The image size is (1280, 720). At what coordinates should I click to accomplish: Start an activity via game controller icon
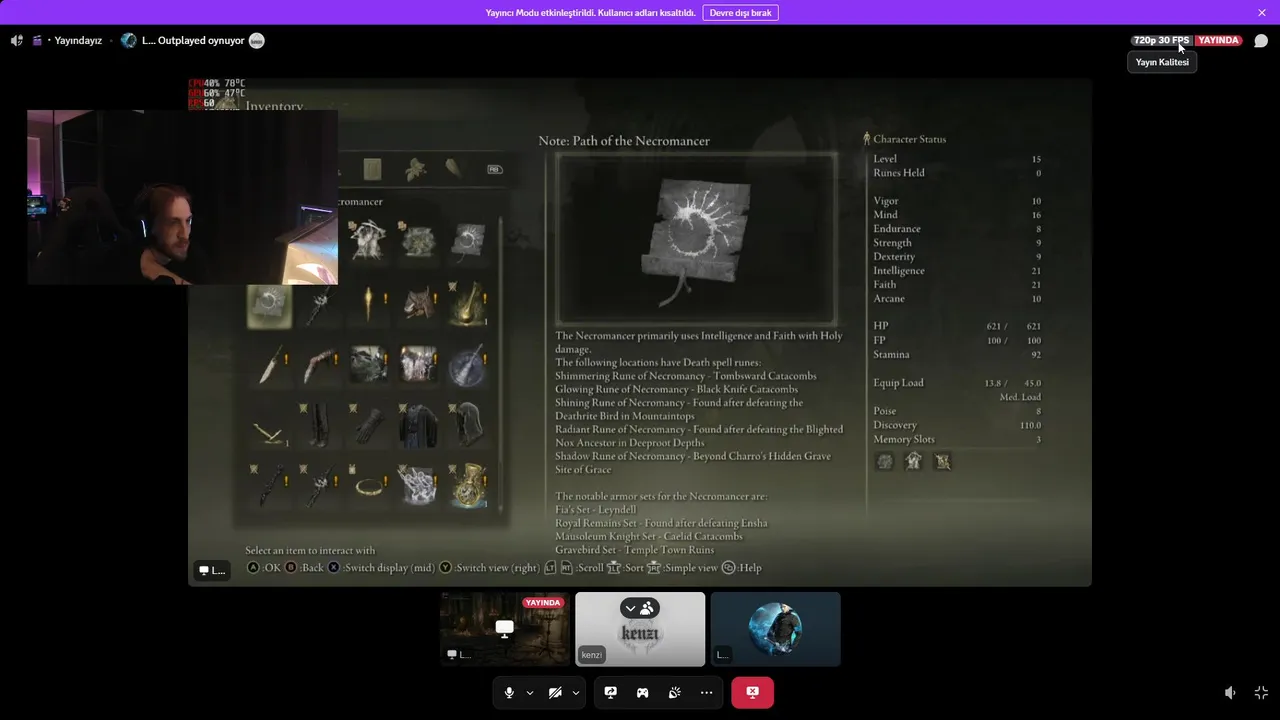tap(642, 693)
